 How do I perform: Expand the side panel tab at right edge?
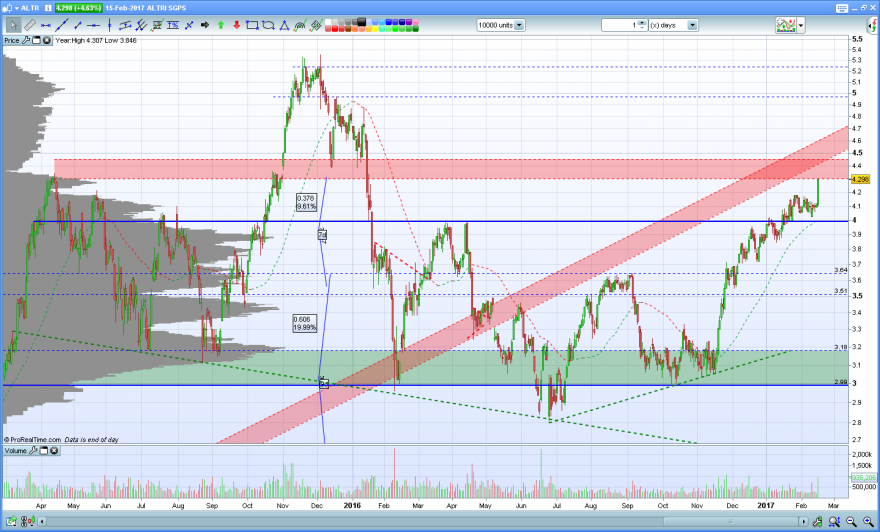click(873, 25)
